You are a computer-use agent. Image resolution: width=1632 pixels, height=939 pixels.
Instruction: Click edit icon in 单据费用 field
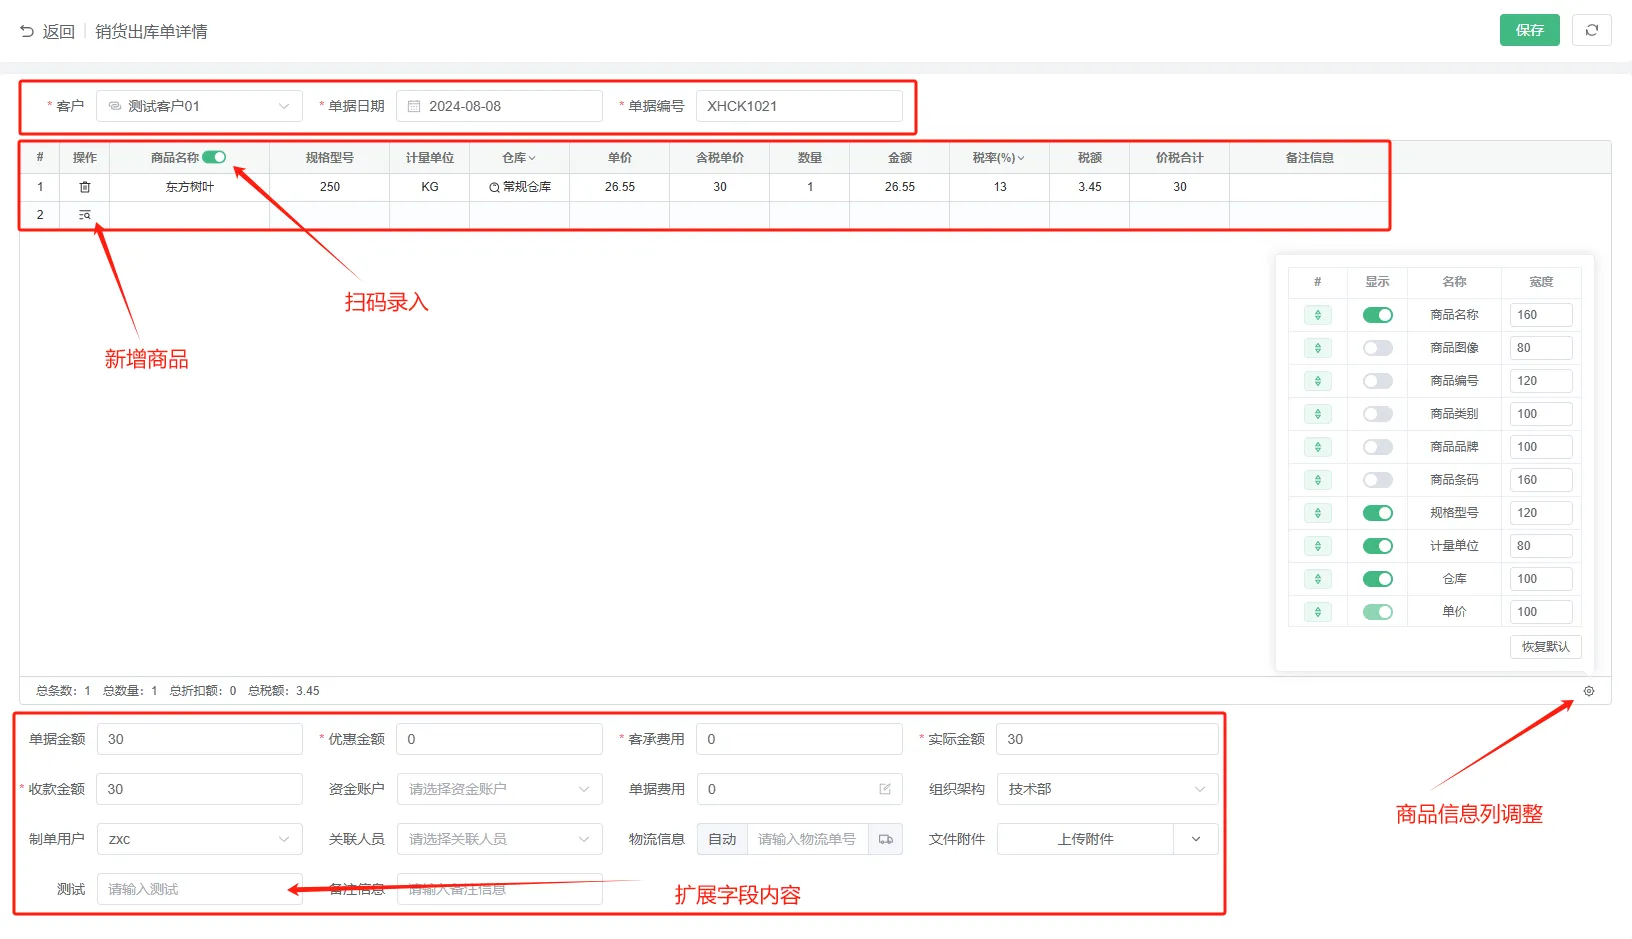885,789
